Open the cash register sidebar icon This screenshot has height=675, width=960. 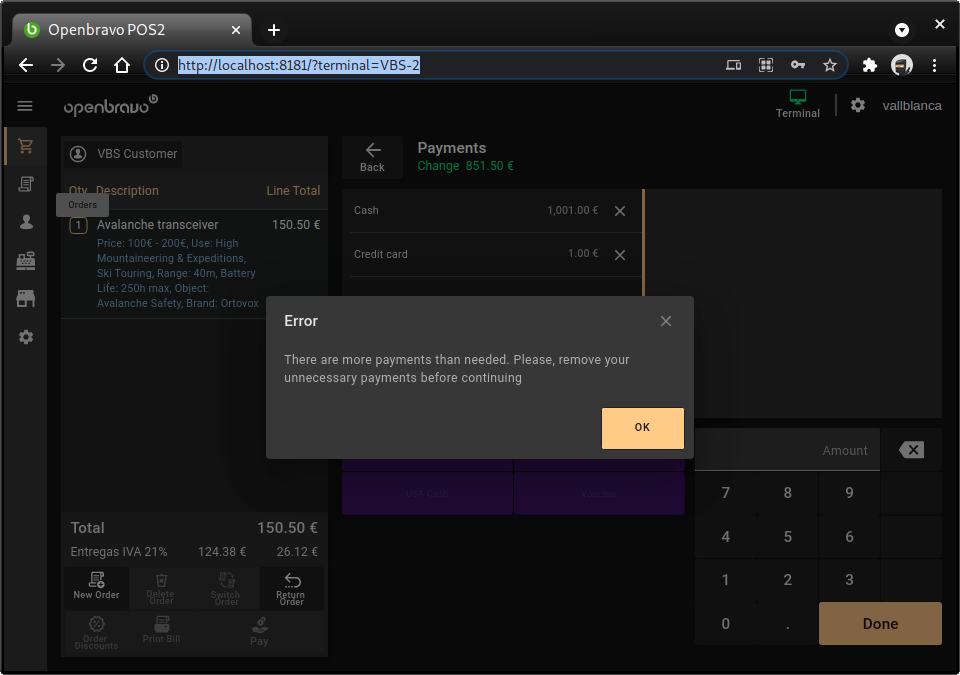tap(26, 261)
